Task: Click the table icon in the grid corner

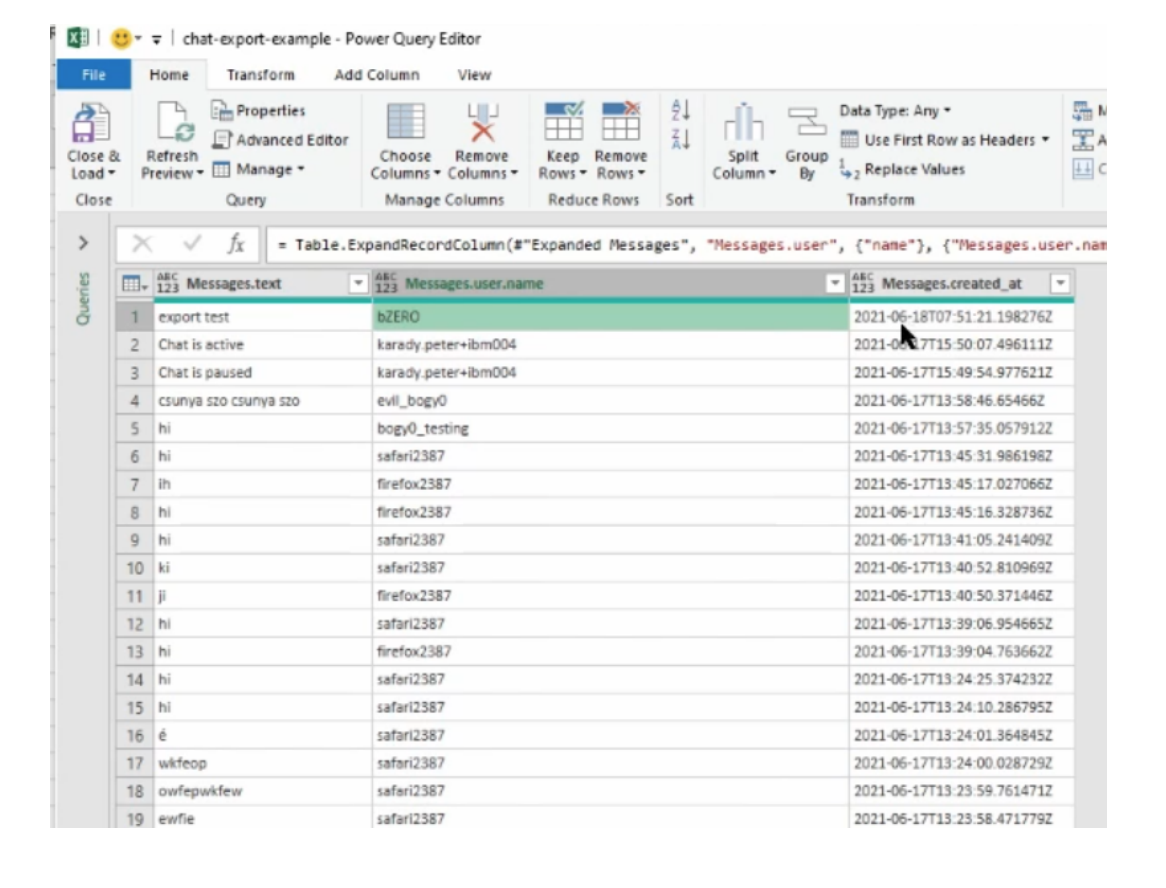Action: pos(134,284)
